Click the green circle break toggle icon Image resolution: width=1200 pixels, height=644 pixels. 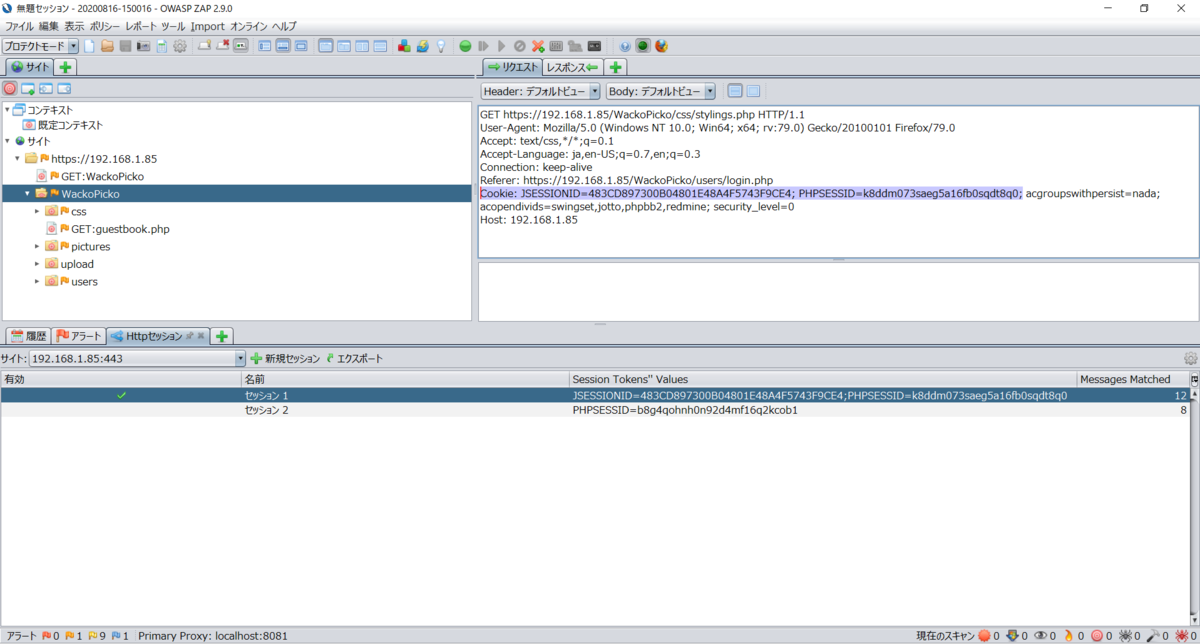click(x=465, y=46)
